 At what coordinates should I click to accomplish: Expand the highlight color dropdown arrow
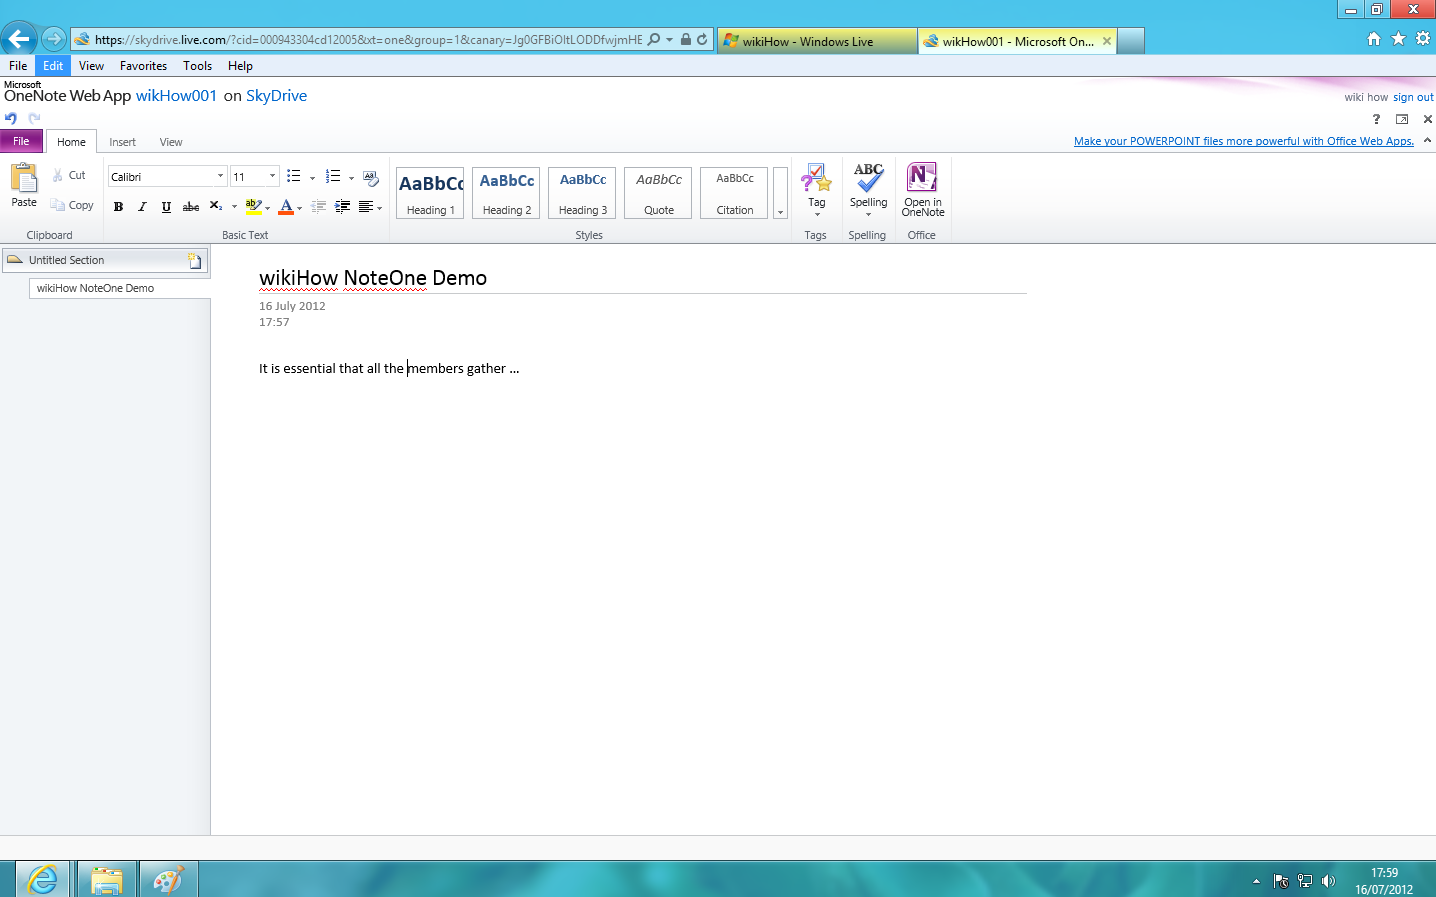tap(268, 208)
